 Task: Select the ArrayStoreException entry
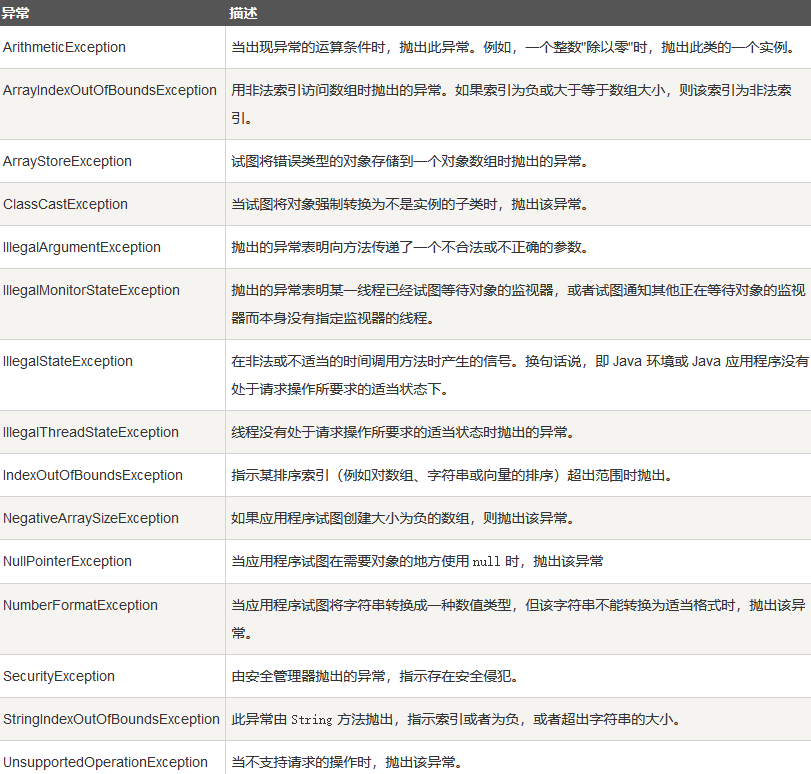[67, 161]
